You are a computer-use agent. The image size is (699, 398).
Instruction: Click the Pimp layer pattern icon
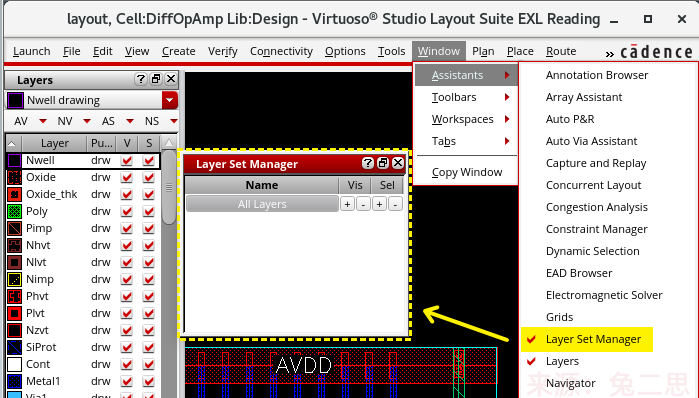tap(14, 228)
